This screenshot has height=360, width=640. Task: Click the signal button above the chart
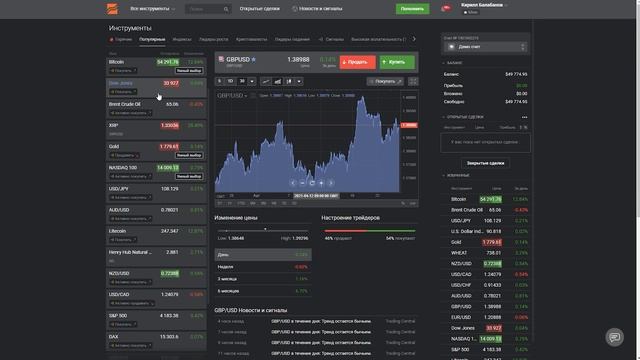385,82
